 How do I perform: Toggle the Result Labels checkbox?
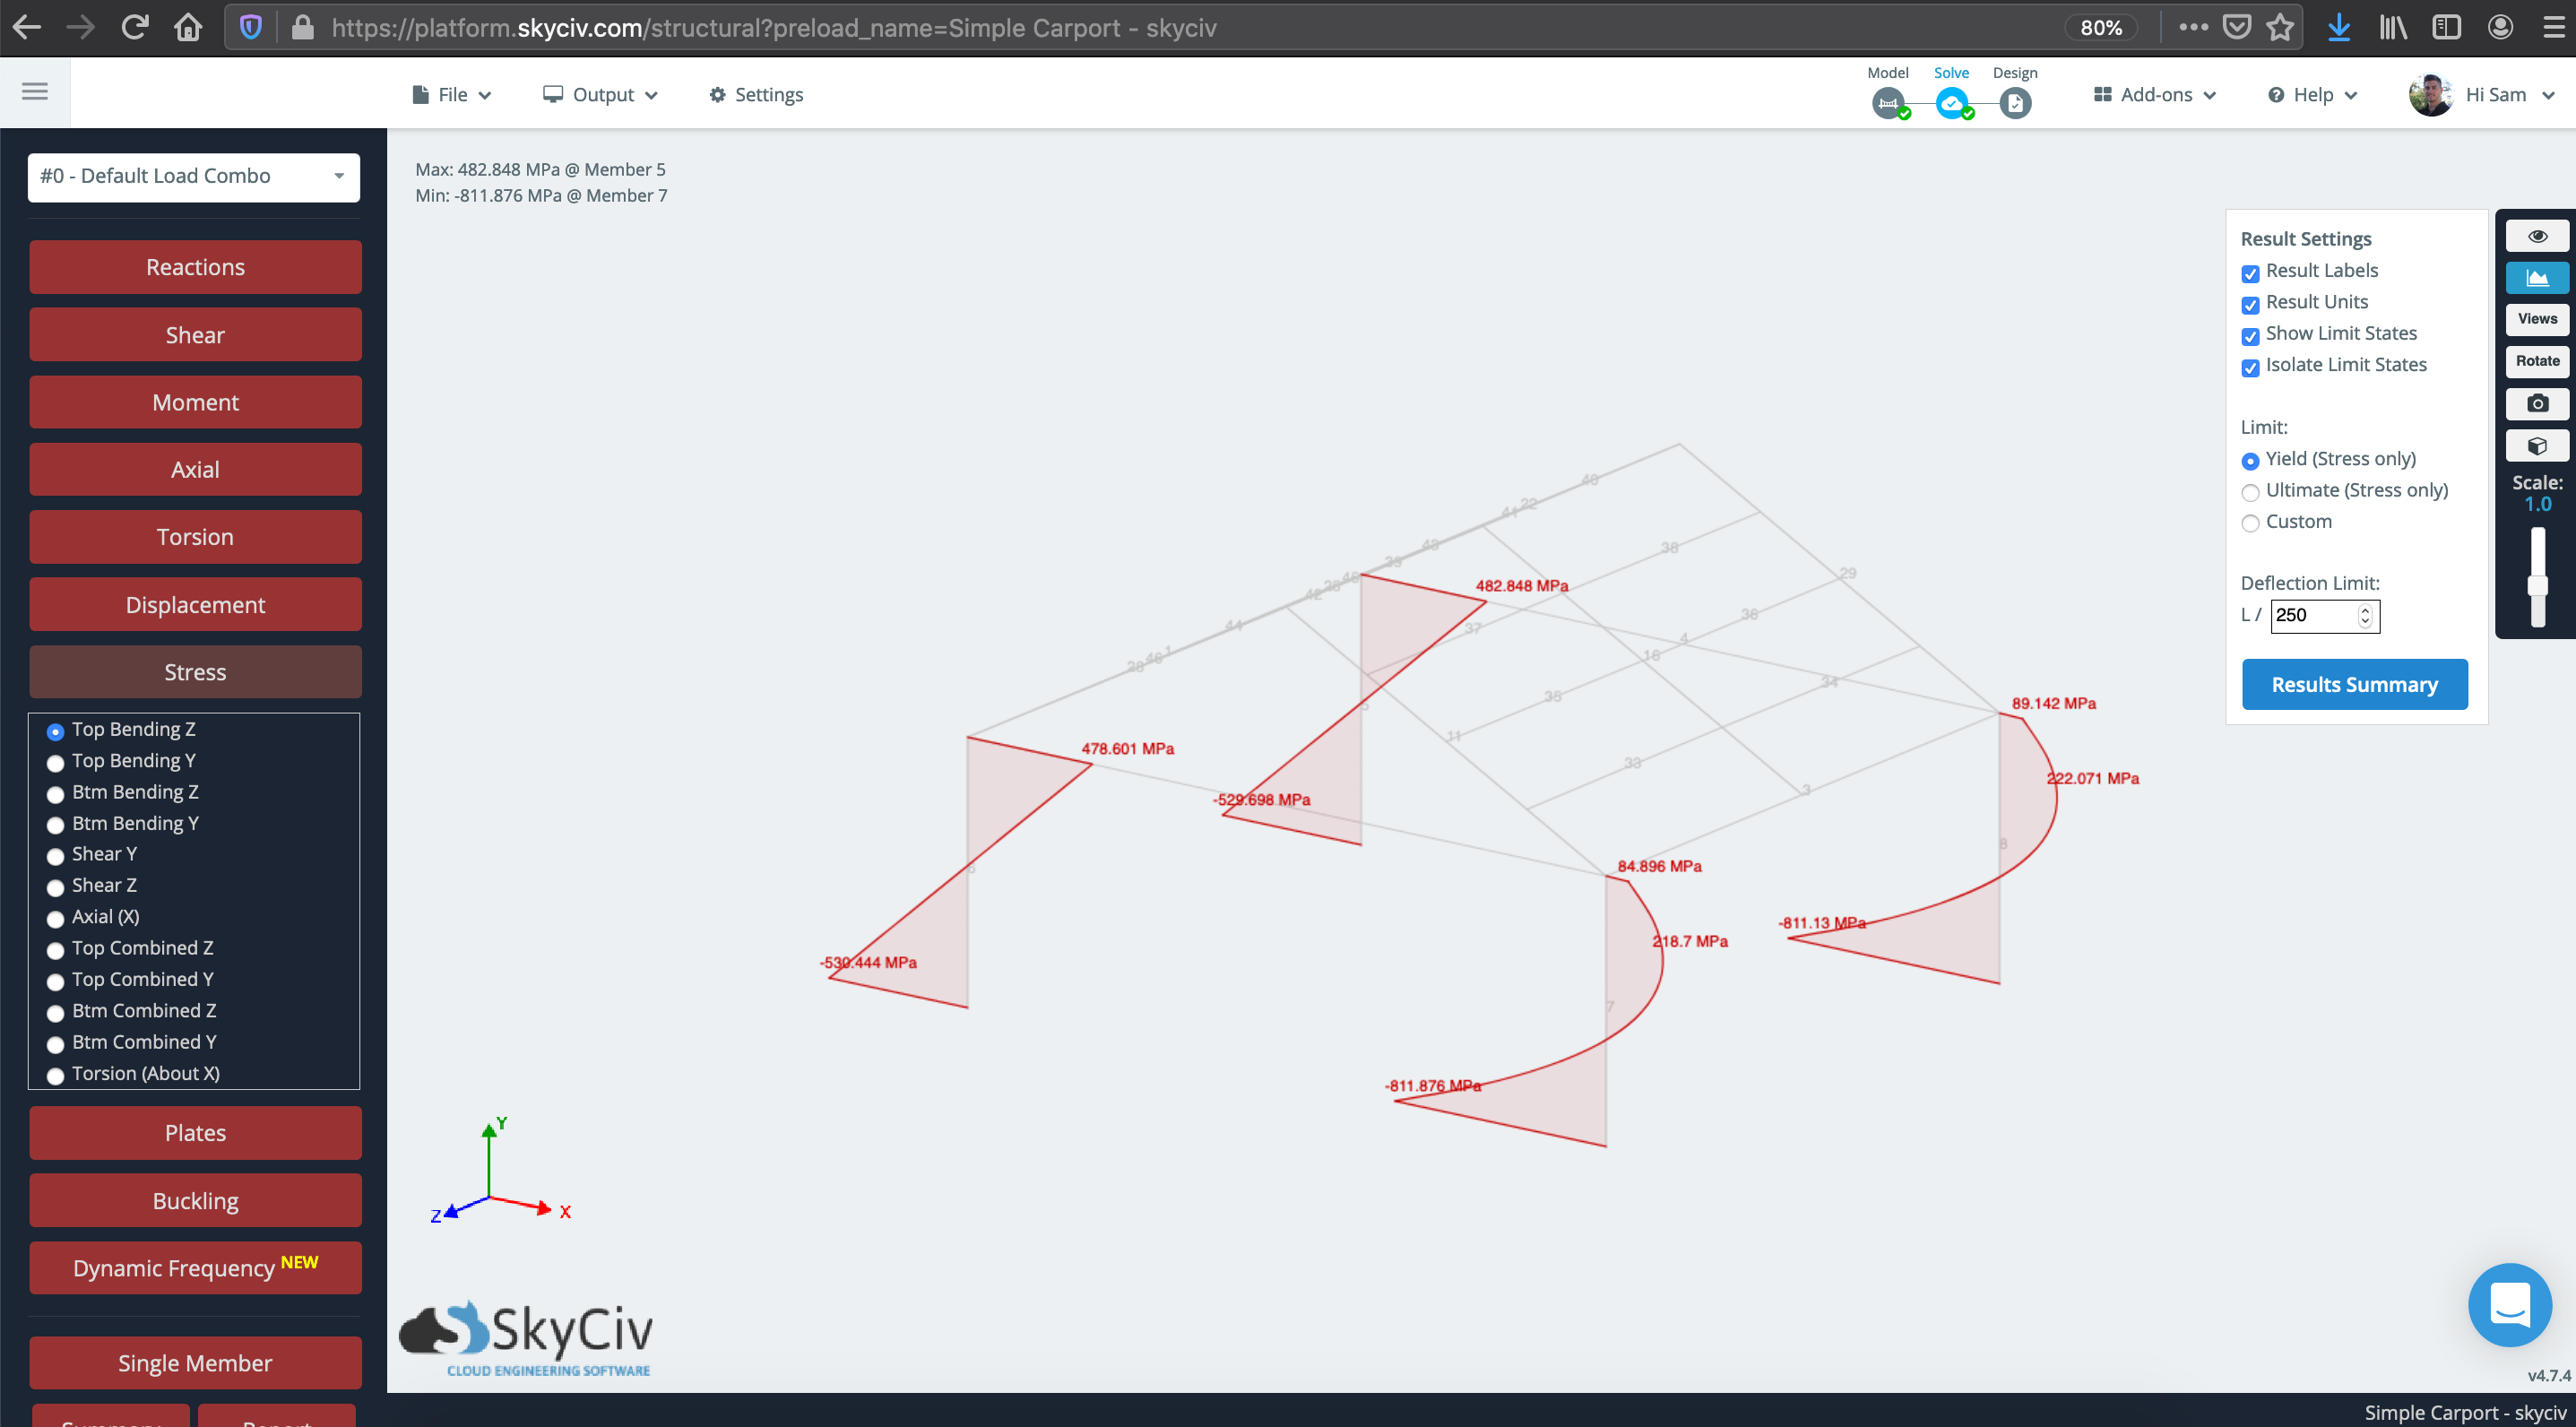click(x=2251, y=272)
